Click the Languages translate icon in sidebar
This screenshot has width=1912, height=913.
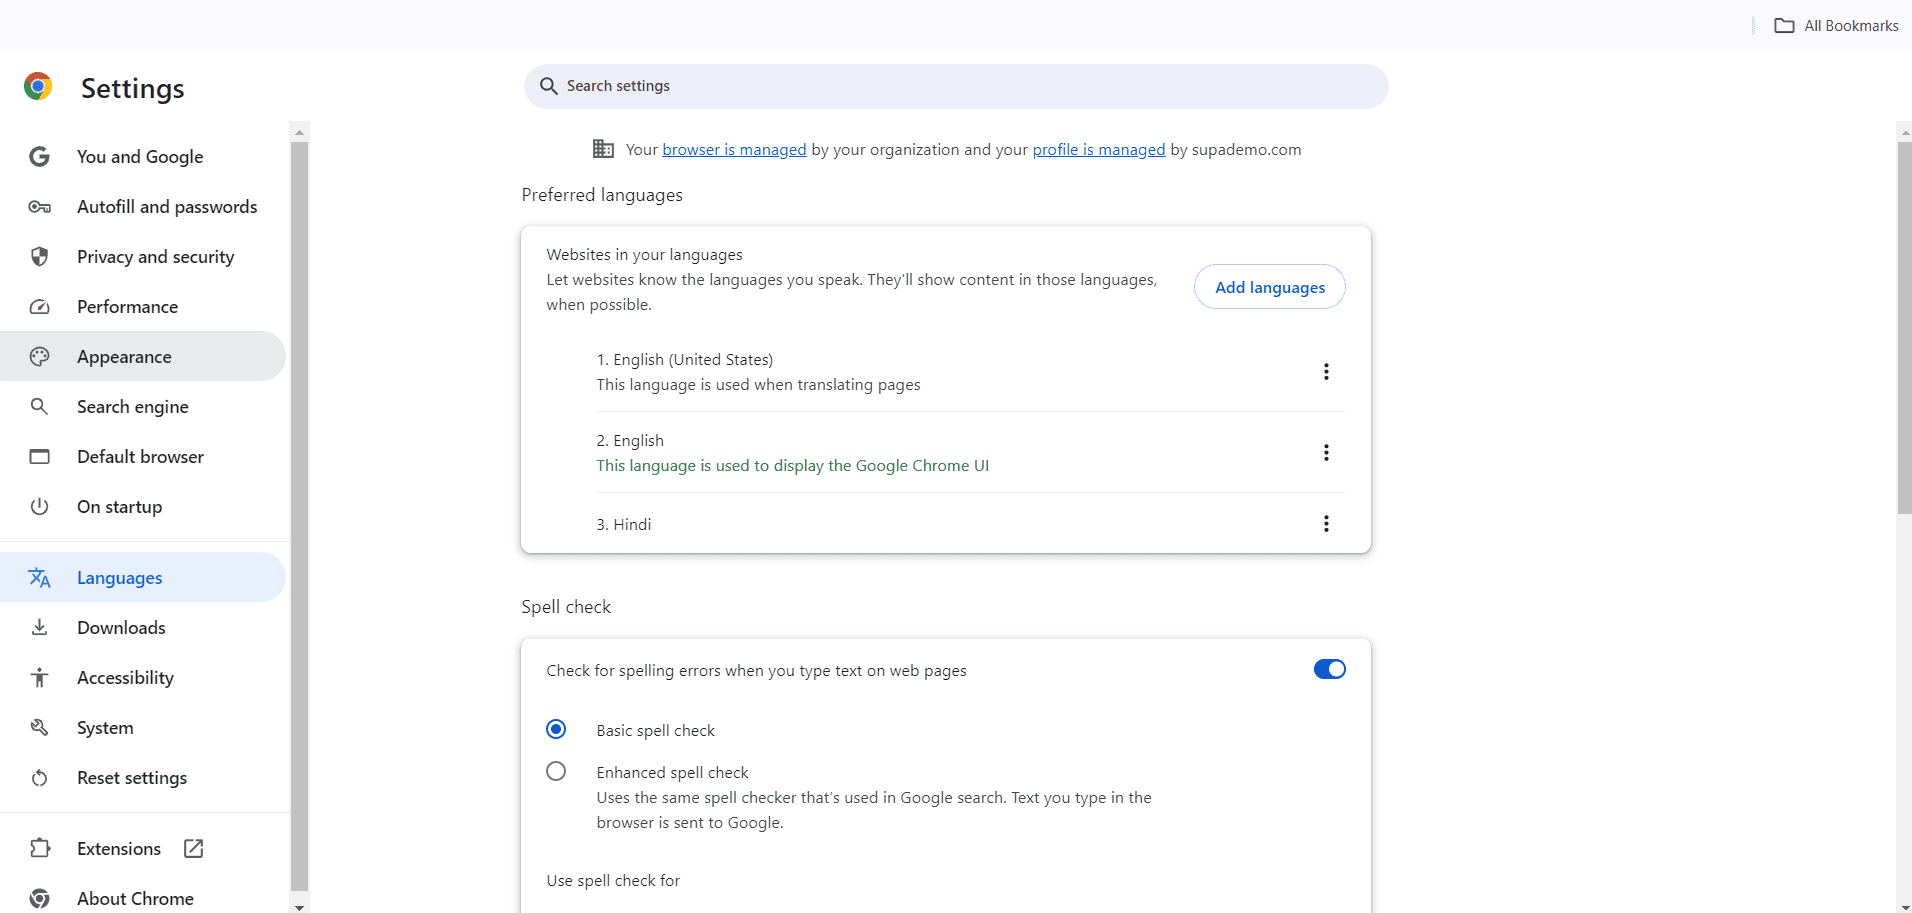pos(39,577)
